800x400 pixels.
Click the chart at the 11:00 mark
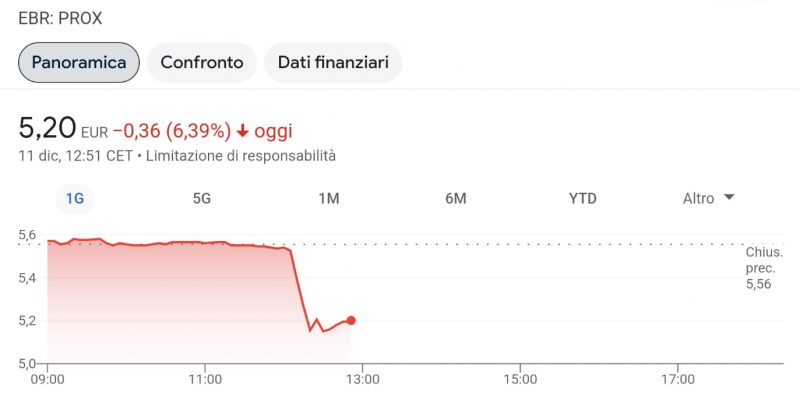pos(205,380)
